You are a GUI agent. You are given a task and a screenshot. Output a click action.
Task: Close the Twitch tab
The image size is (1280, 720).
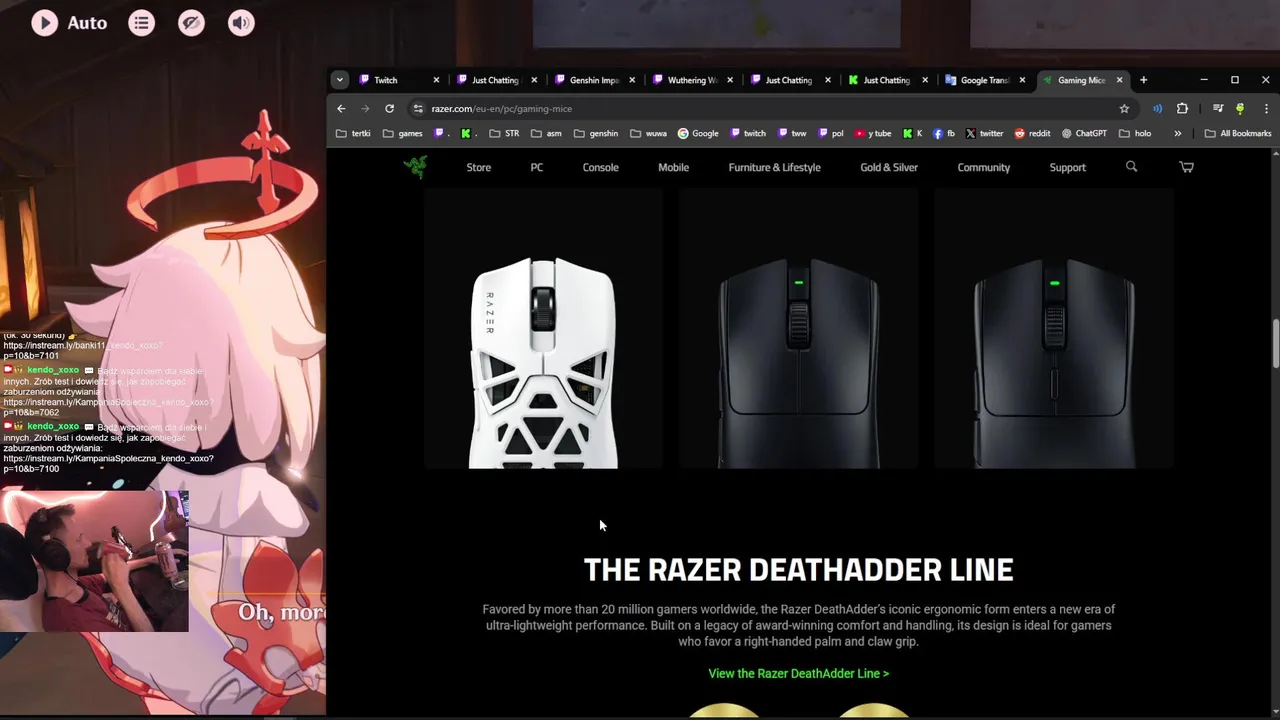click(x=436, y=80)
